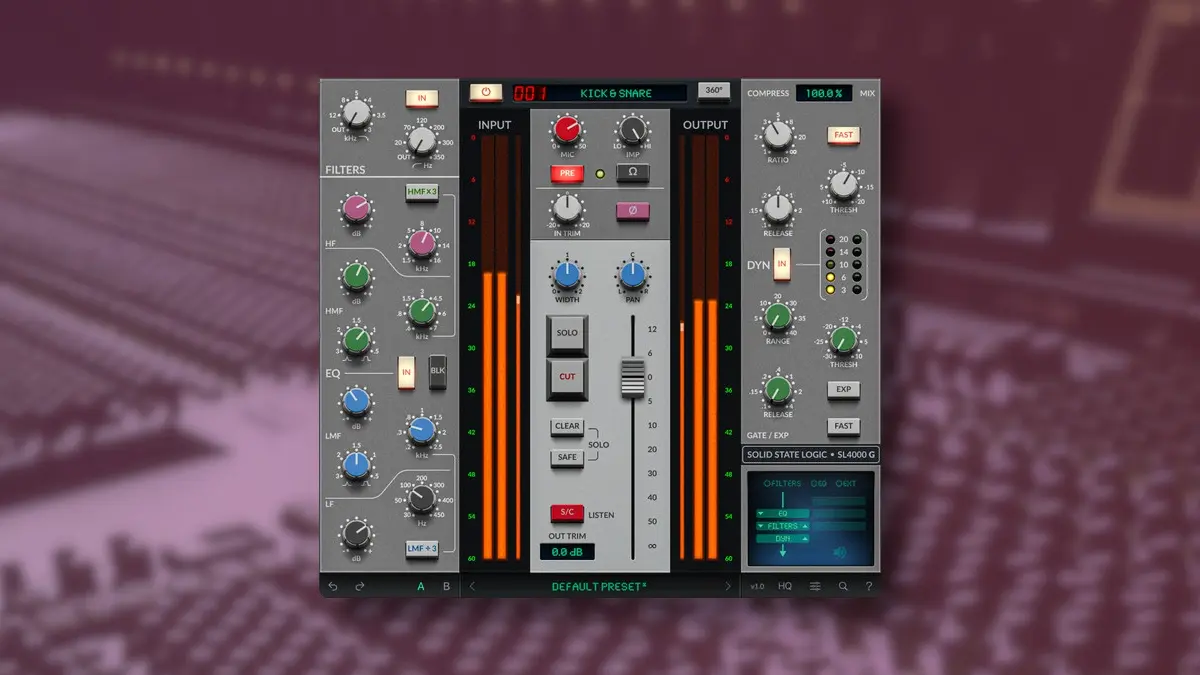1200x675 pixels.
Task: Click the compressor RELEASE knob
Action: coord(777,207)
